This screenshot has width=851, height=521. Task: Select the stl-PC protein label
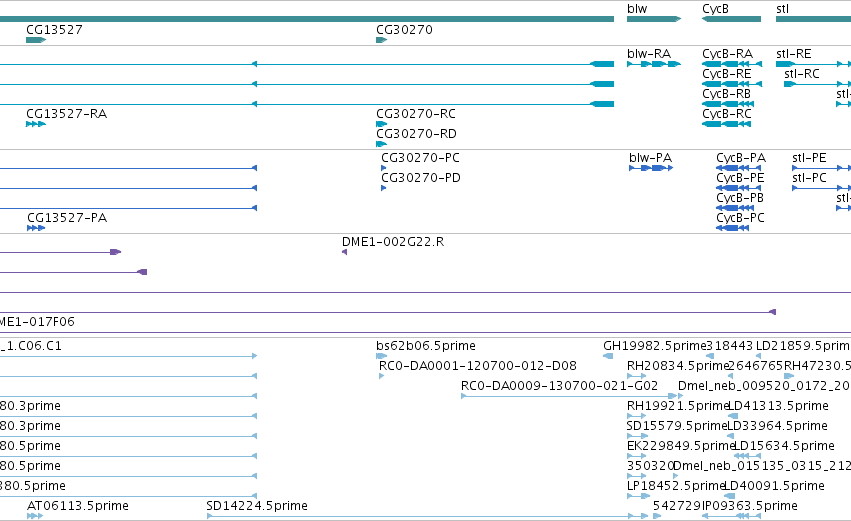(809, 178)
